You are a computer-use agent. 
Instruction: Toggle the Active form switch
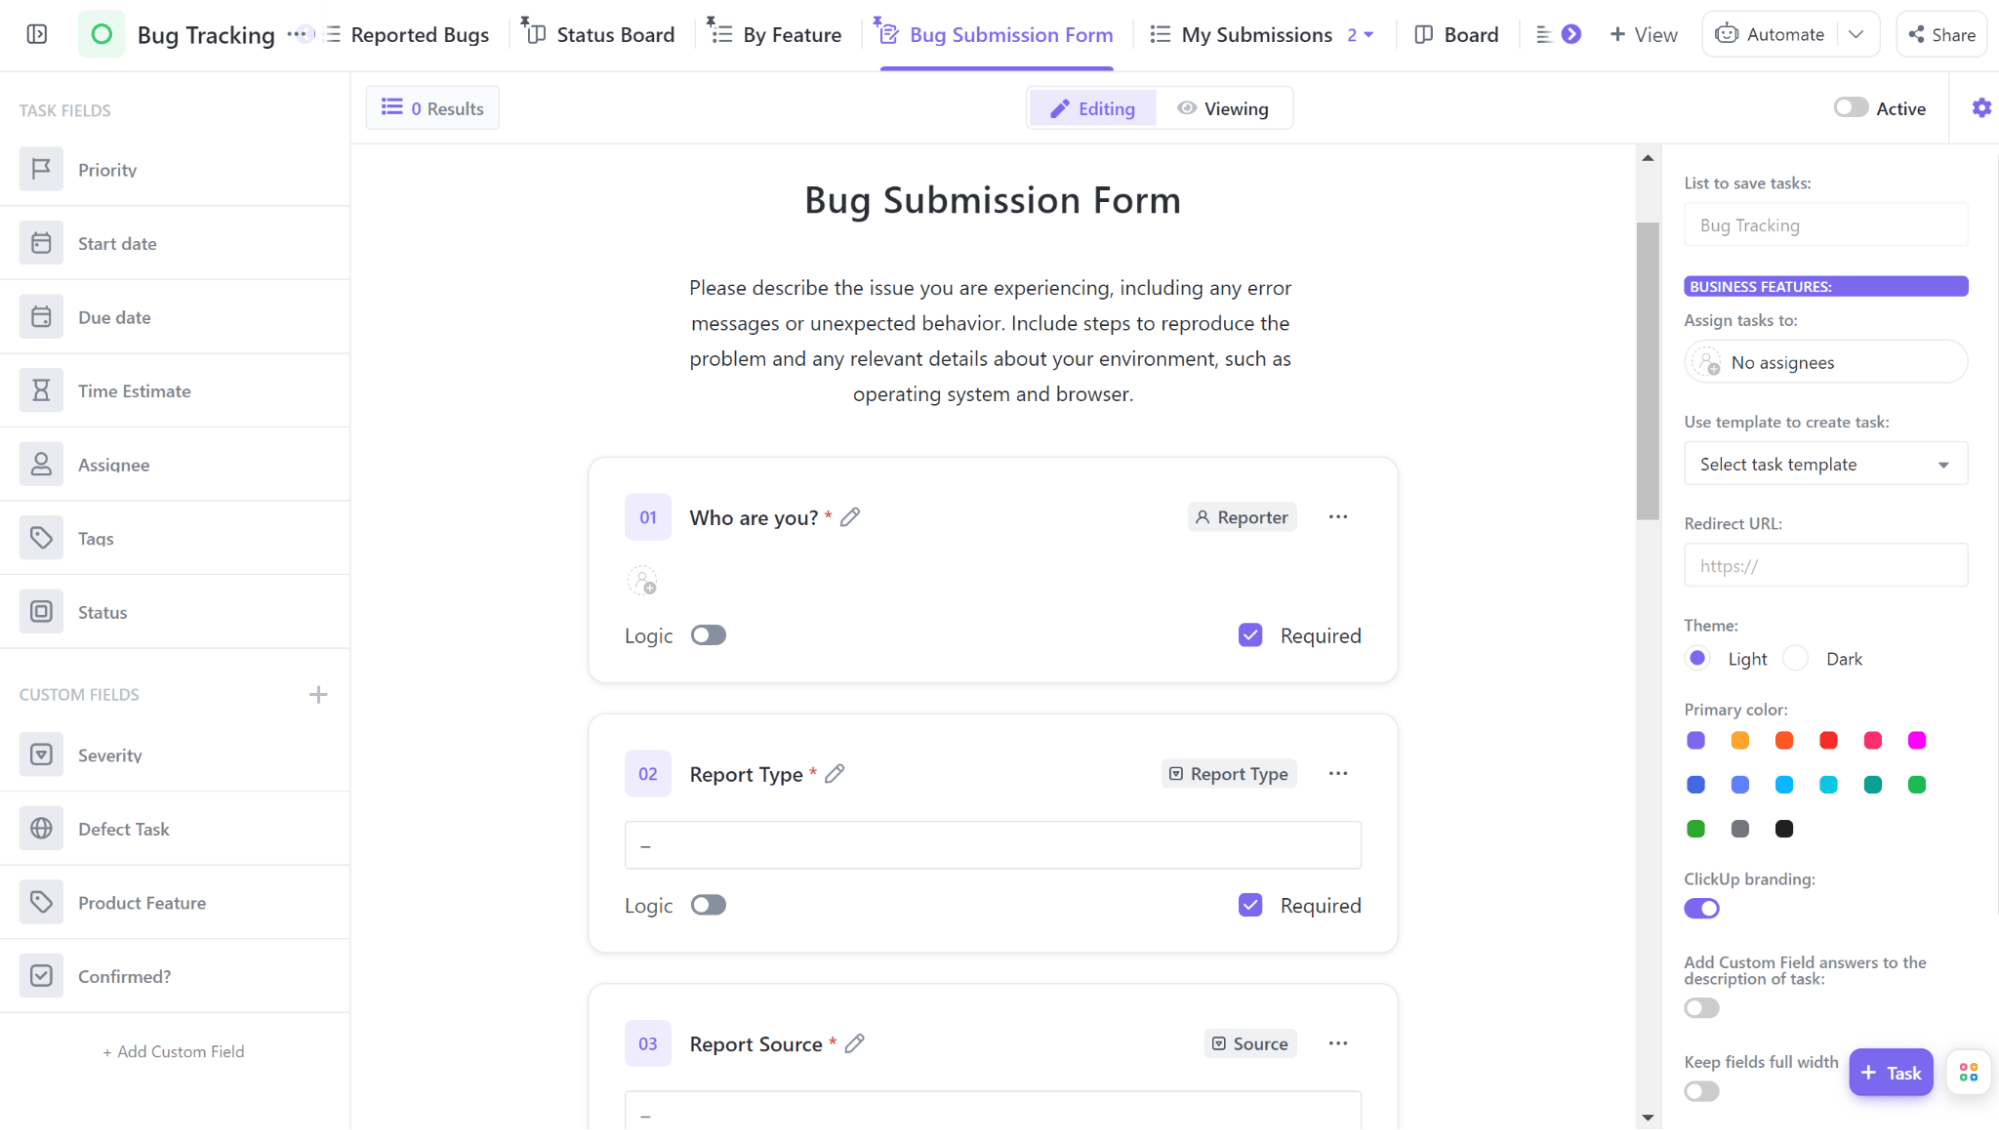[x=1850, y=108]
